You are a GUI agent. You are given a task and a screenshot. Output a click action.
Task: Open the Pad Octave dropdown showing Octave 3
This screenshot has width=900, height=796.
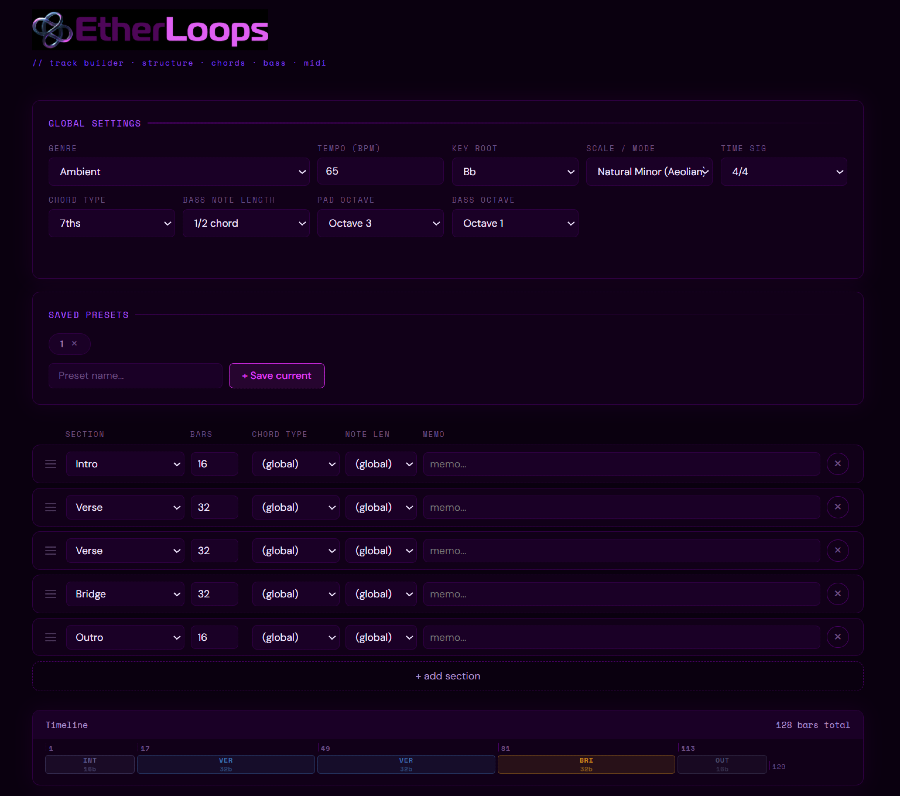tap(381, 223)
